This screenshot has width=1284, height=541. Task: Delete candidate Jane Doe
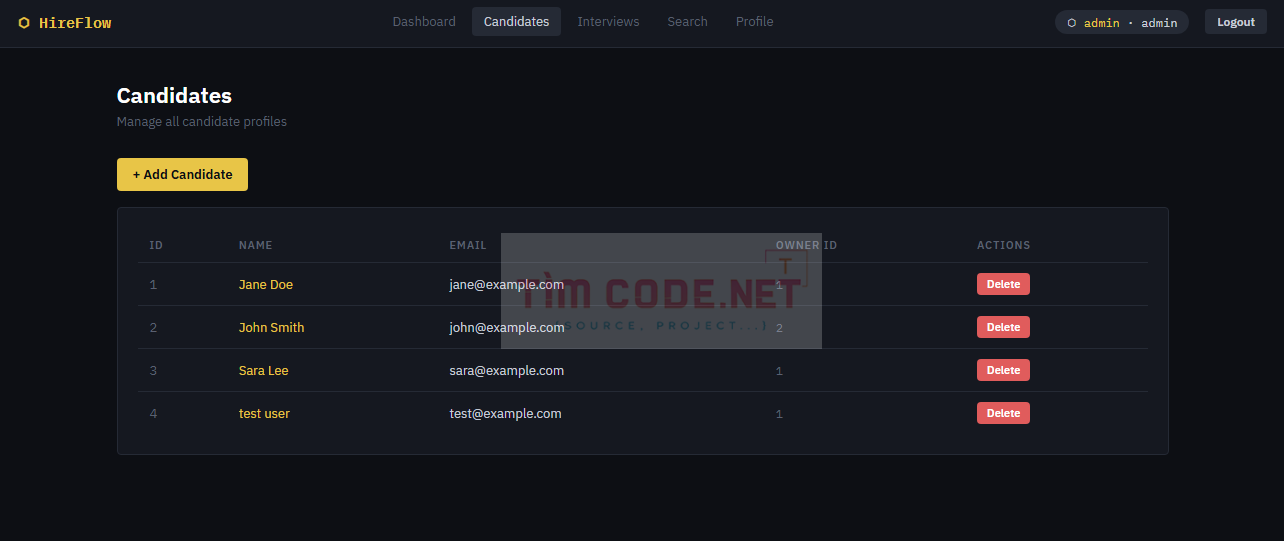click(x=1003, y=284)
